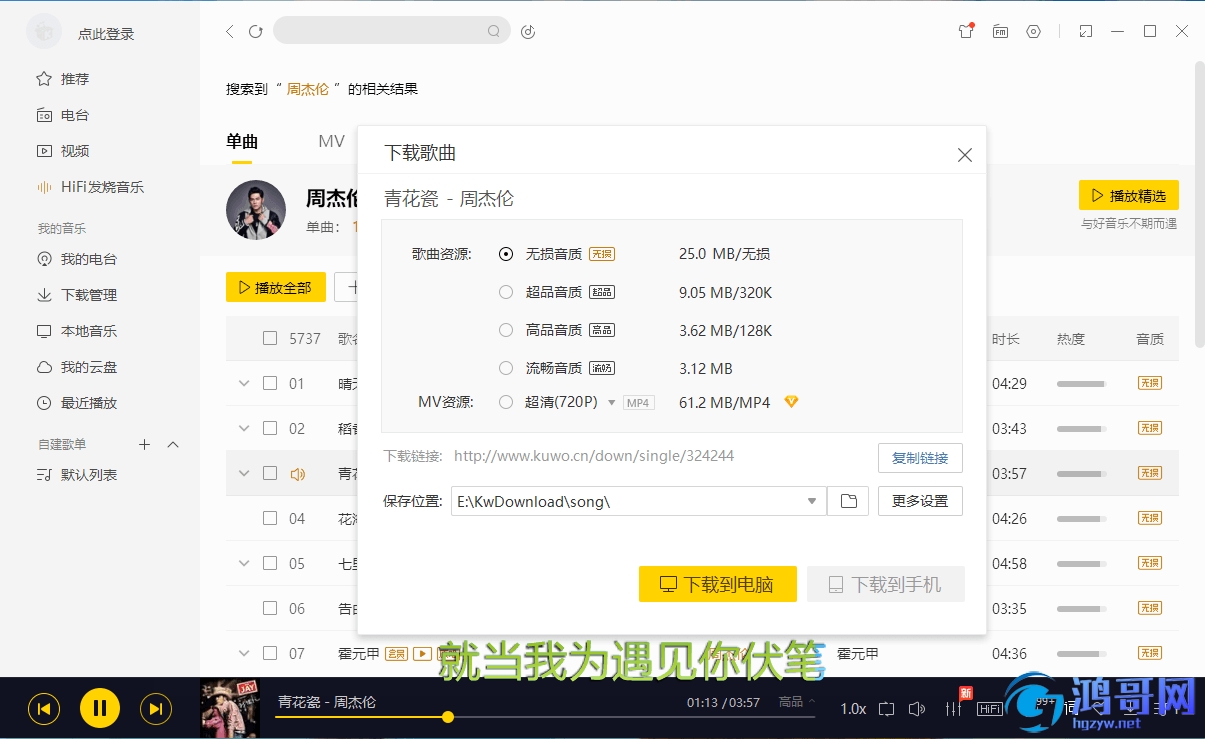The width and height of the screenshot is (1205, 739).
Task: Click 下载到手机 button
Action: point(886,584)
